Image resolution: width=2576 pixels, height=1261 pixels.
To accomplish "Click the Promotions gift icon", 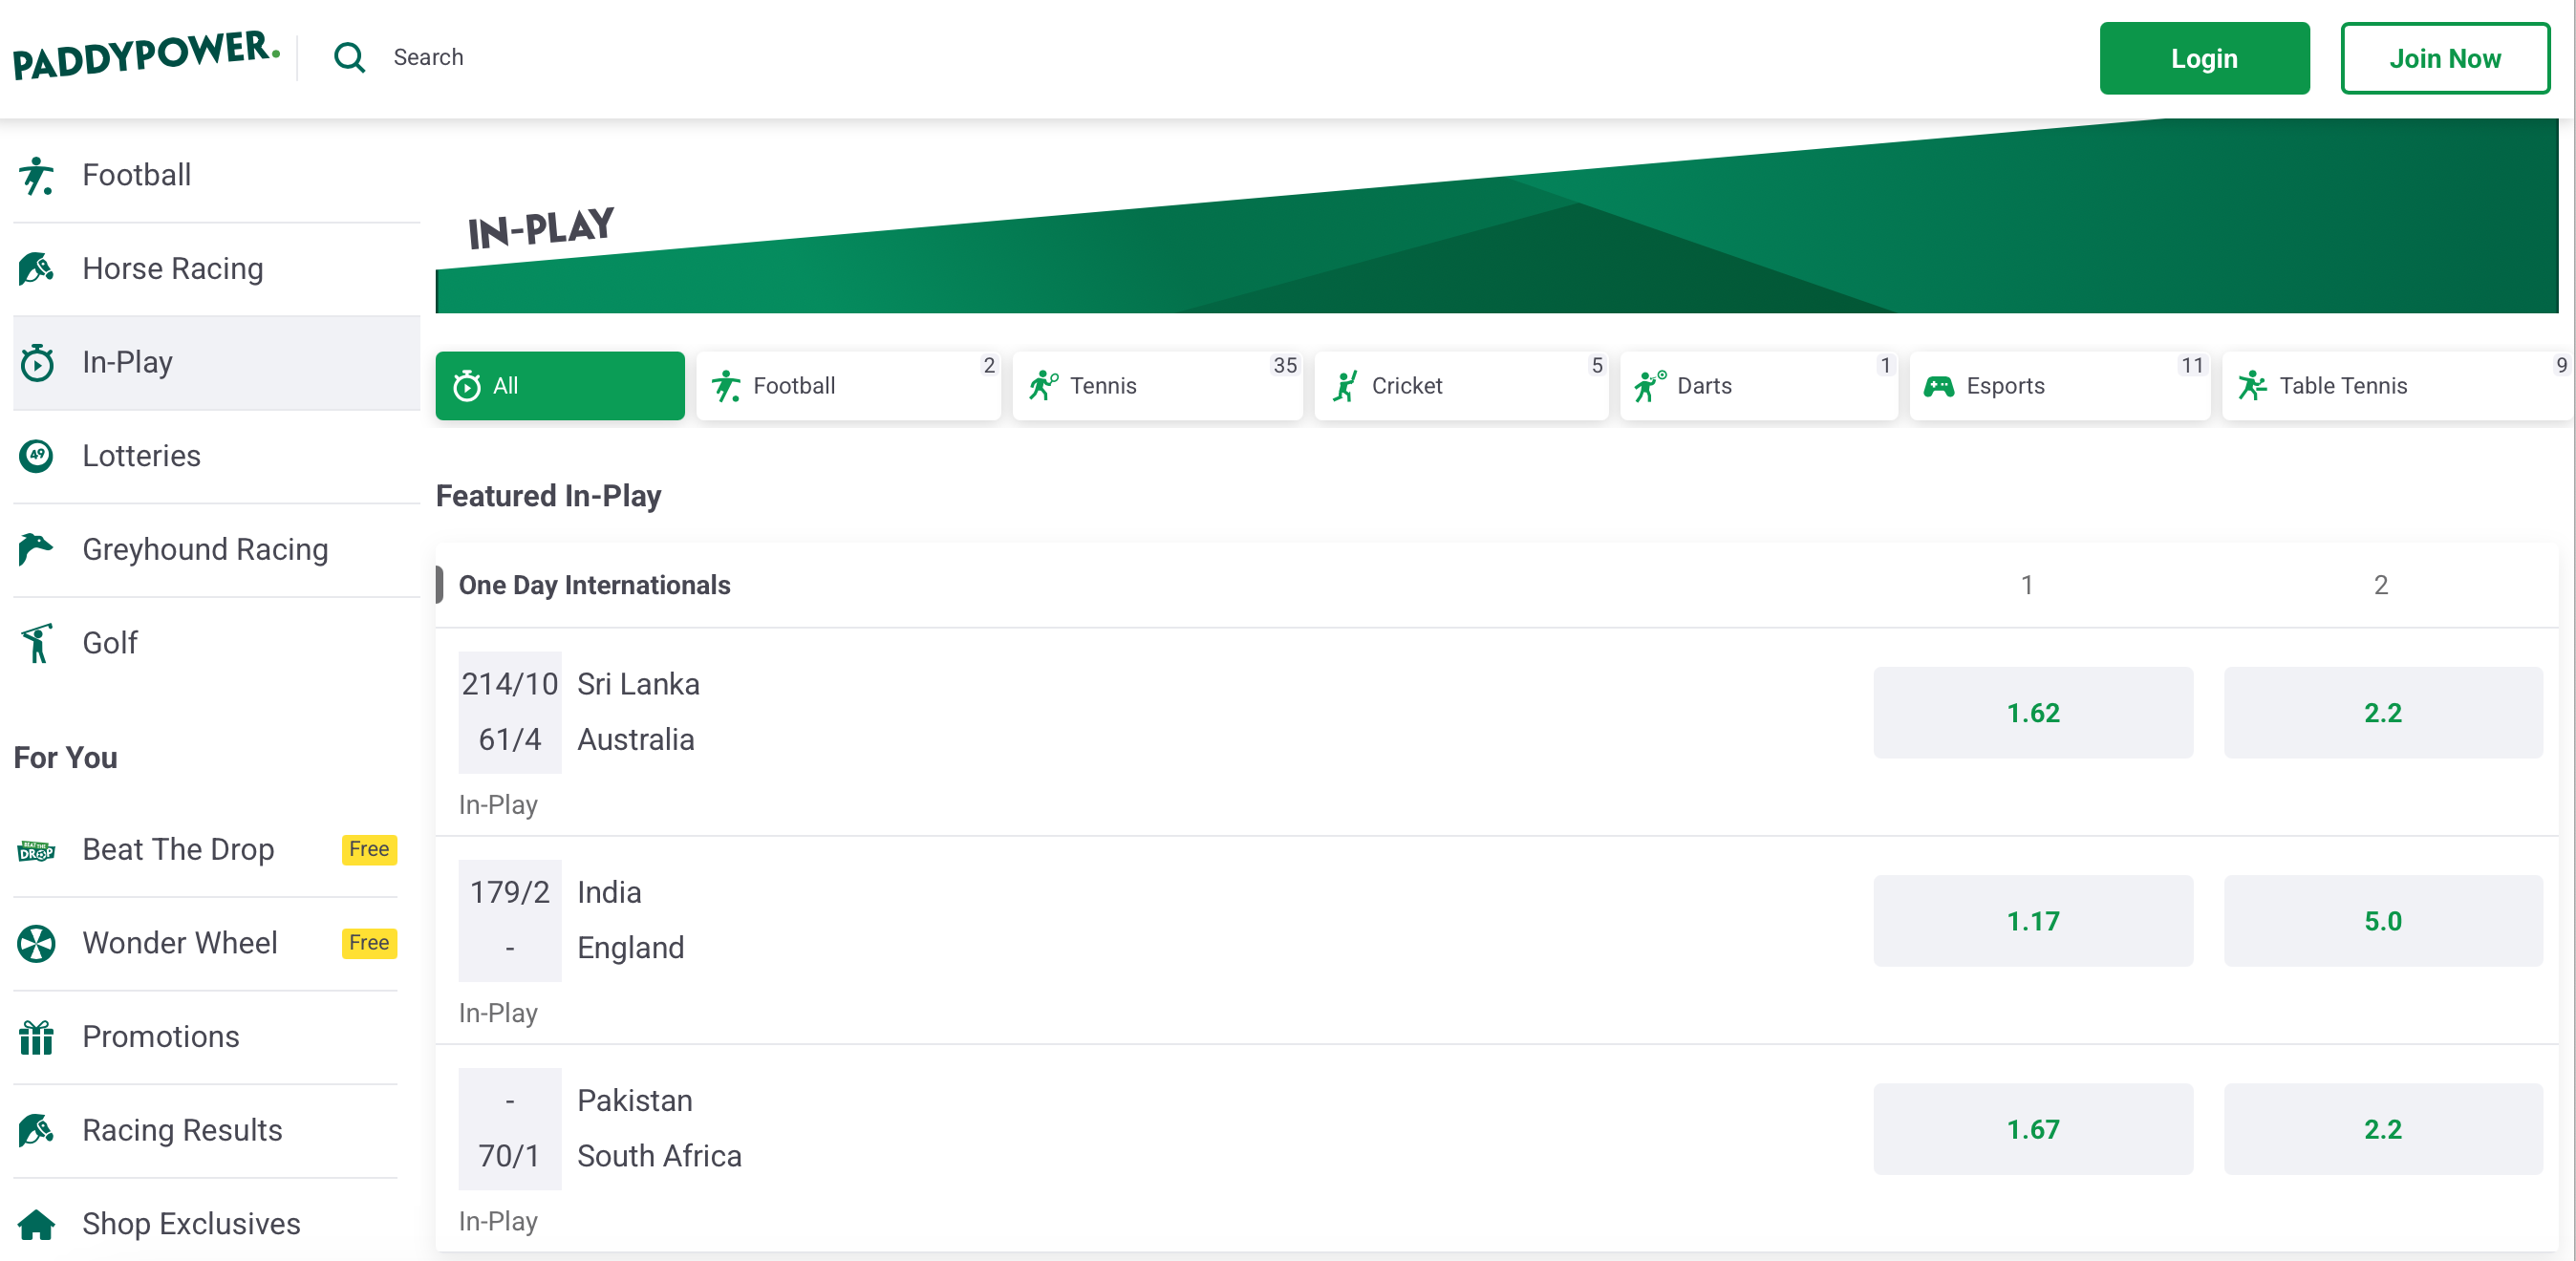I will pos(36,1037).
